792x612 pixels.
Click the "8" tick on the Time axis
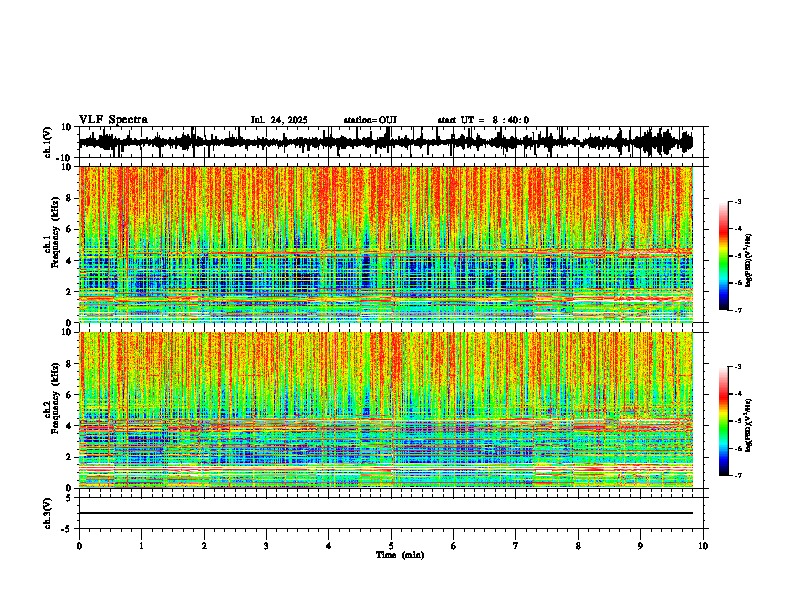coord(578,546)
